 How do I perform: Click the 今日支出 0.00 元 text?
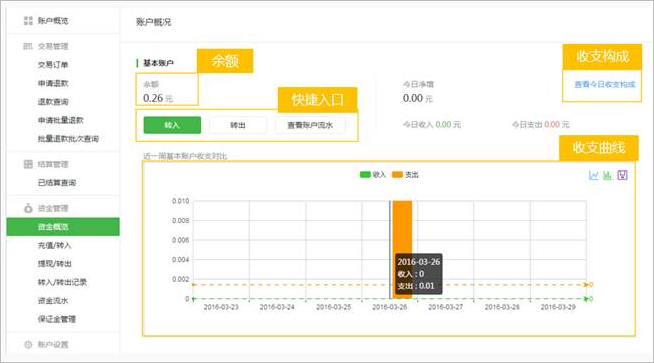point(541,124)
